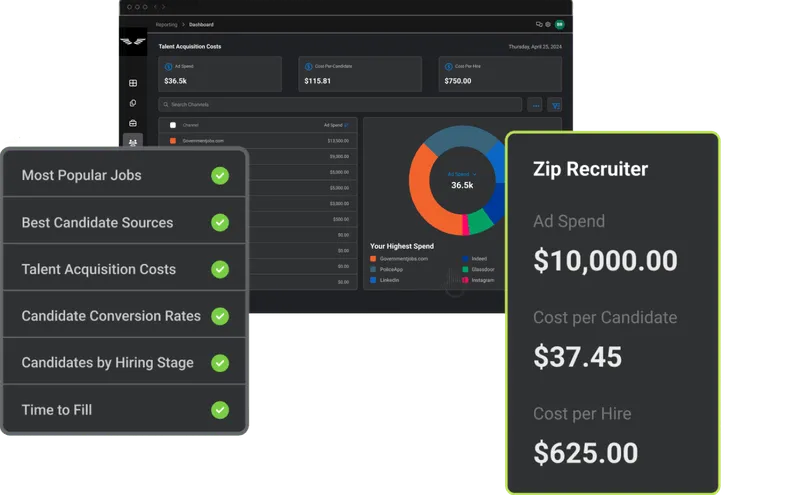This screenshot has width=800, height=495.
Task: Click the orange swatch in Governmentjobs.com table row
Action: (173, 141)
